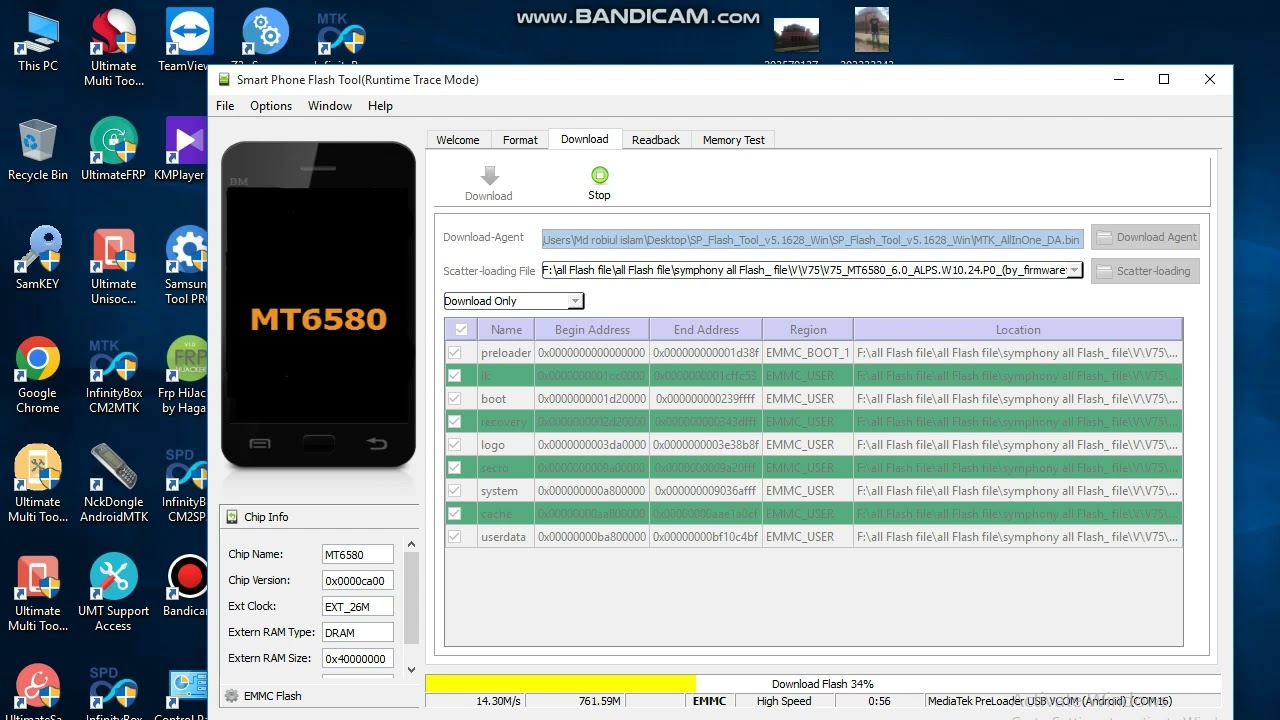
Task: Sort table by the Name column header
Action: pos(506,329)
